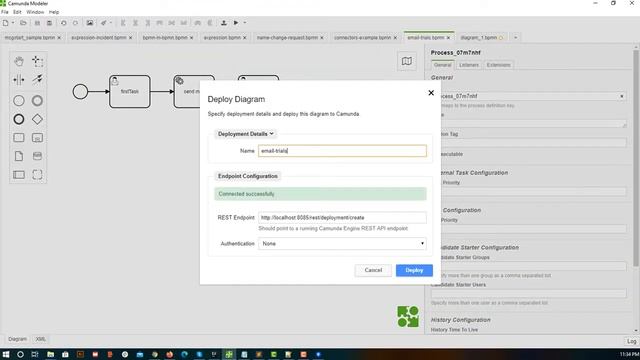The width and height of the screenshot is (640, 360).
Task: Switch to the XML view tab
Action: 40,339
